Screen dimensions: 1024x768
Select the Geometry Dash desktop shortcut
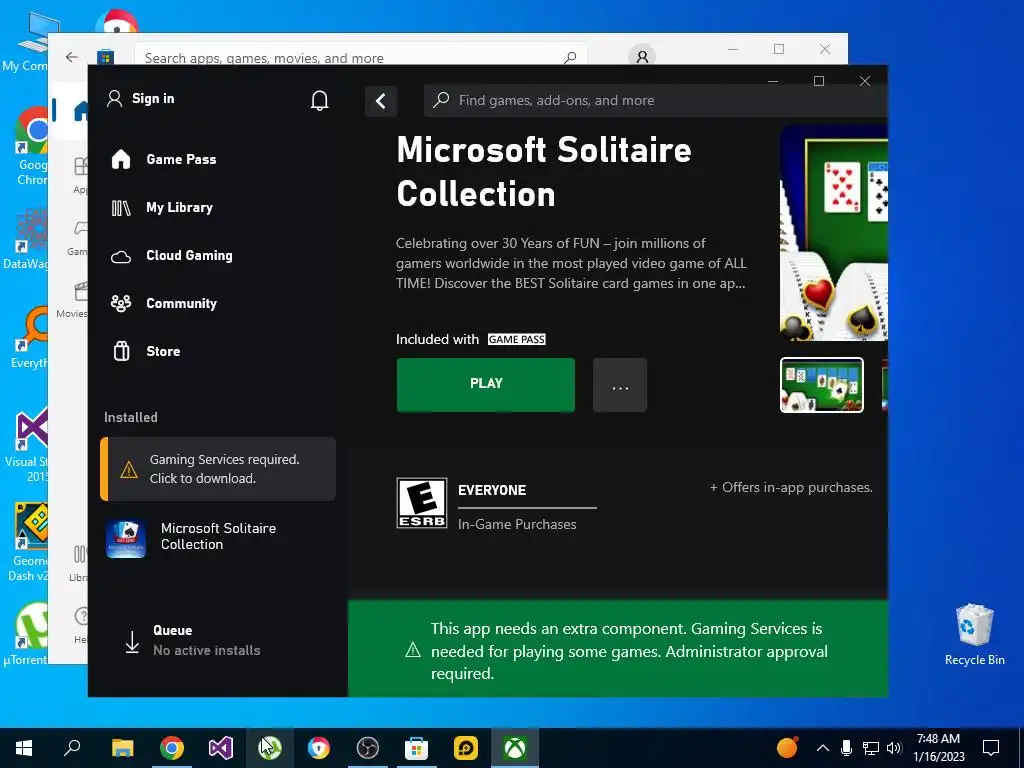[26, 543]
